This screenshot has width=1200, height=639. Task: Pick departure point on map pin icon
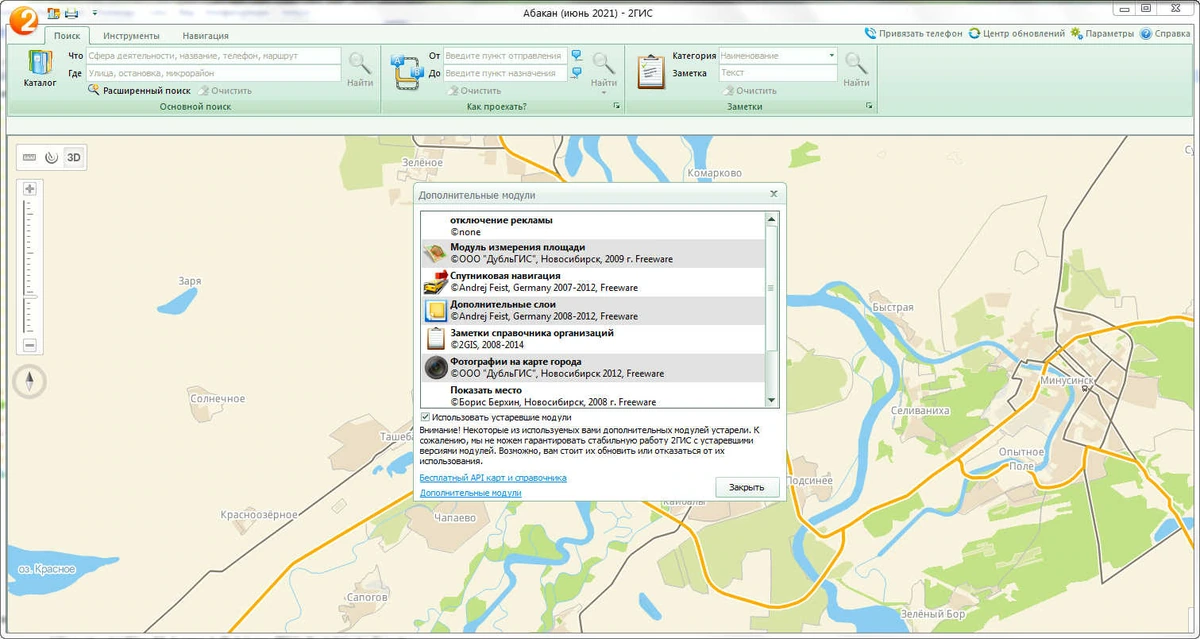coord(576,56)
